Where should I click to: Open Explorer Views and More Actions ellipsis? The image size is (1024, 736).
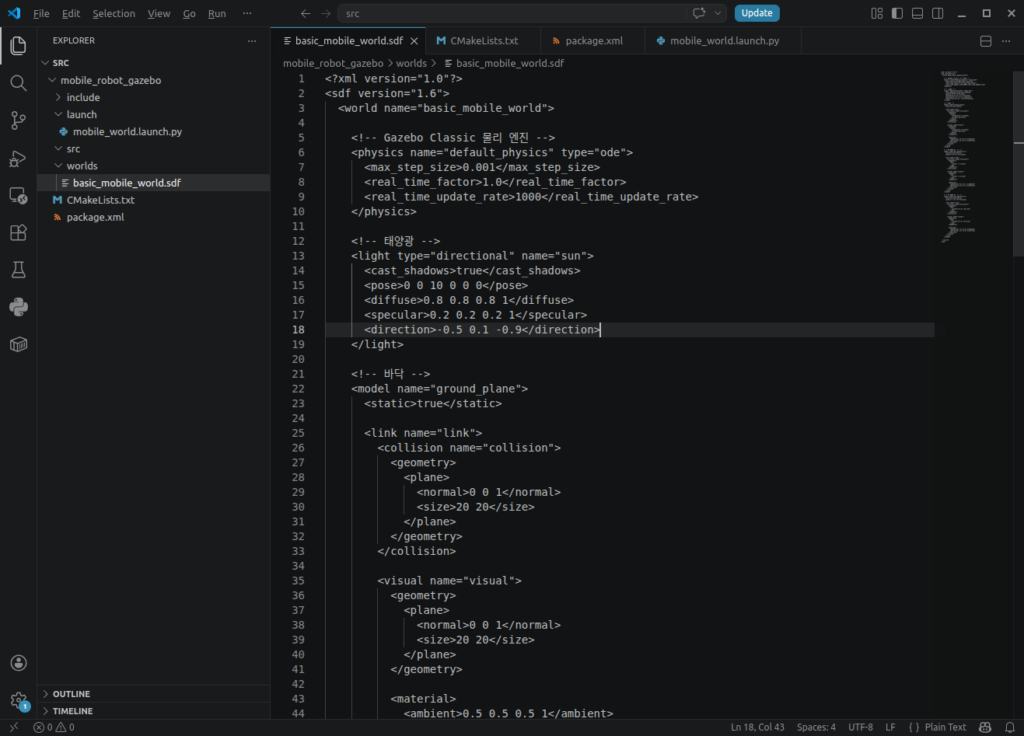(252, 40)
